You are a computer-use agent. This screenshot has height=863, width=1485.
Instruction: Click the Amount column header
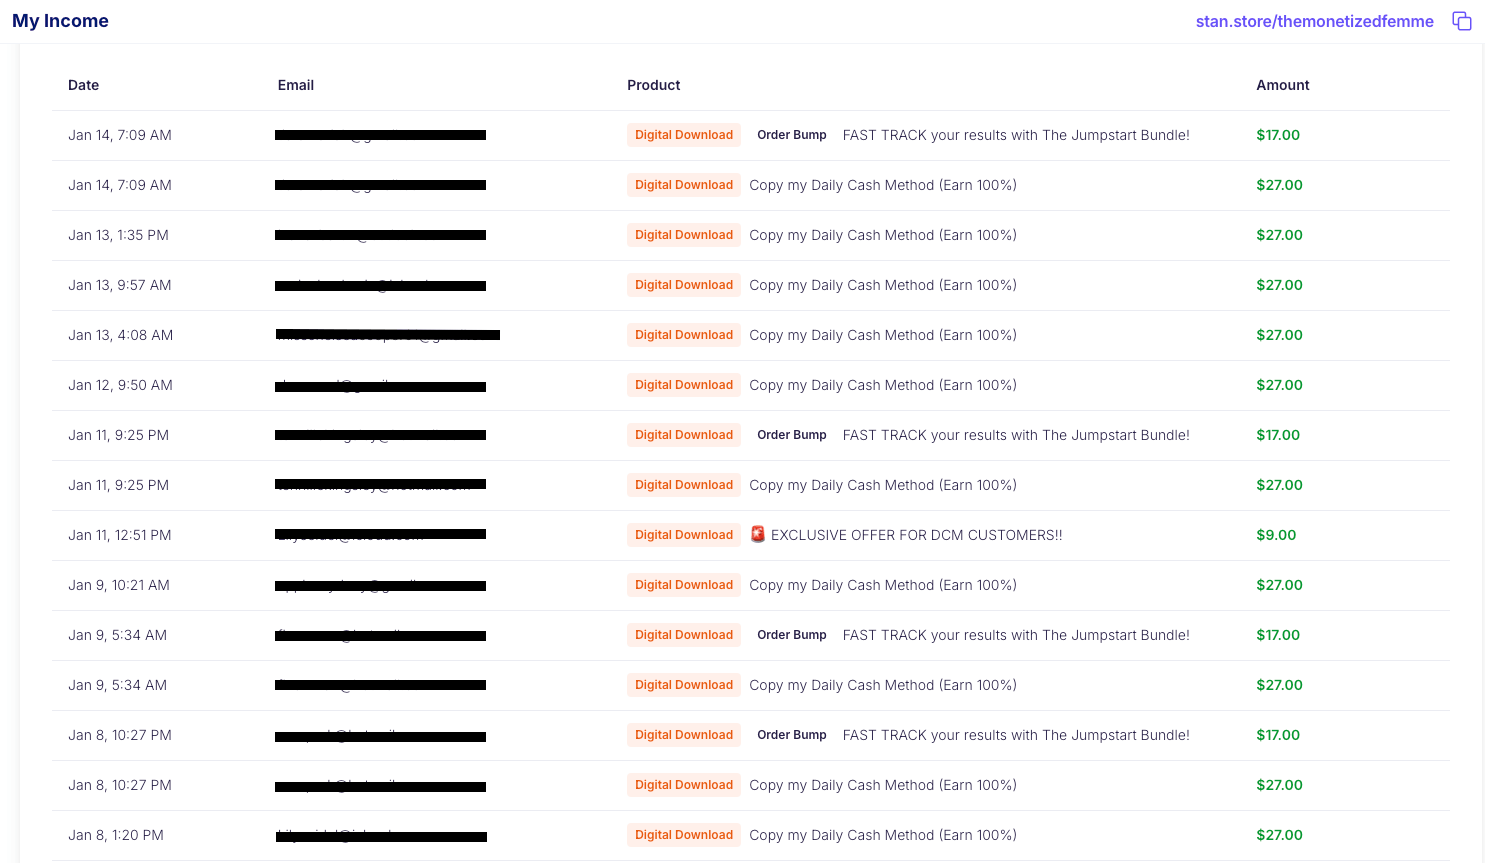[1283, 85]
